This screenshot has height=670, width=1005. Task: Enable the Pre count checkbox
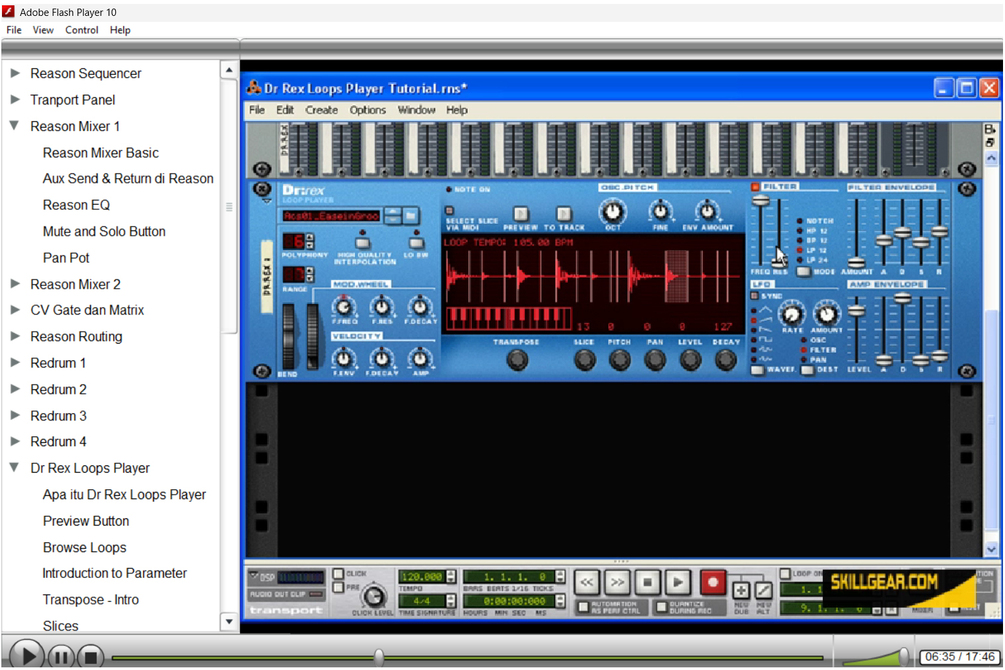tap(338, 587)
